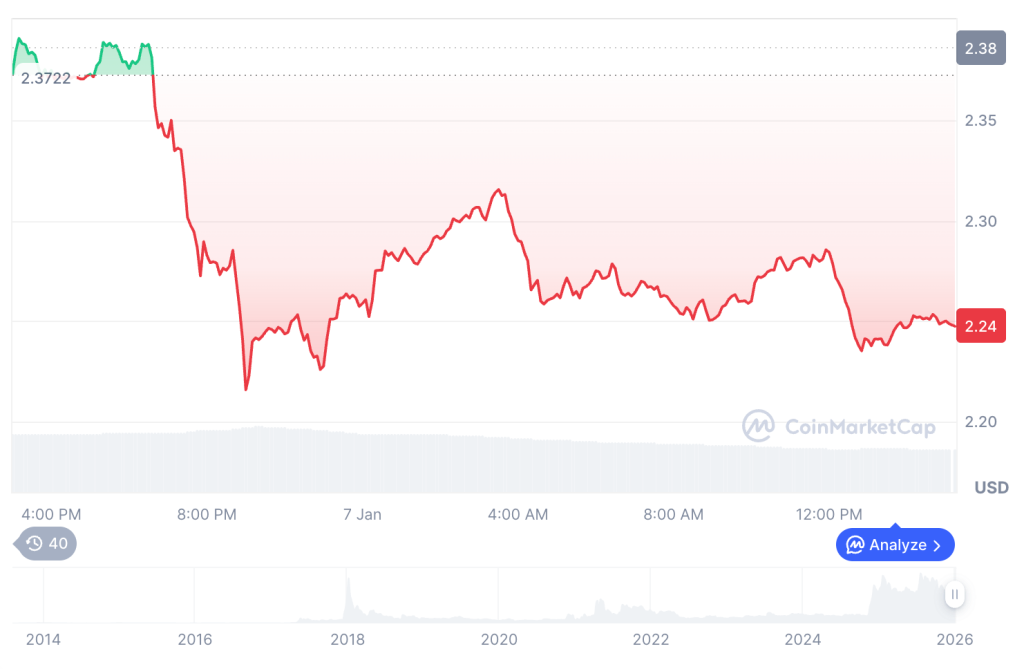This screenshot has width=1024, height=669.
Task: Click the 2.35 price gridline label
Action: (981, 120)
